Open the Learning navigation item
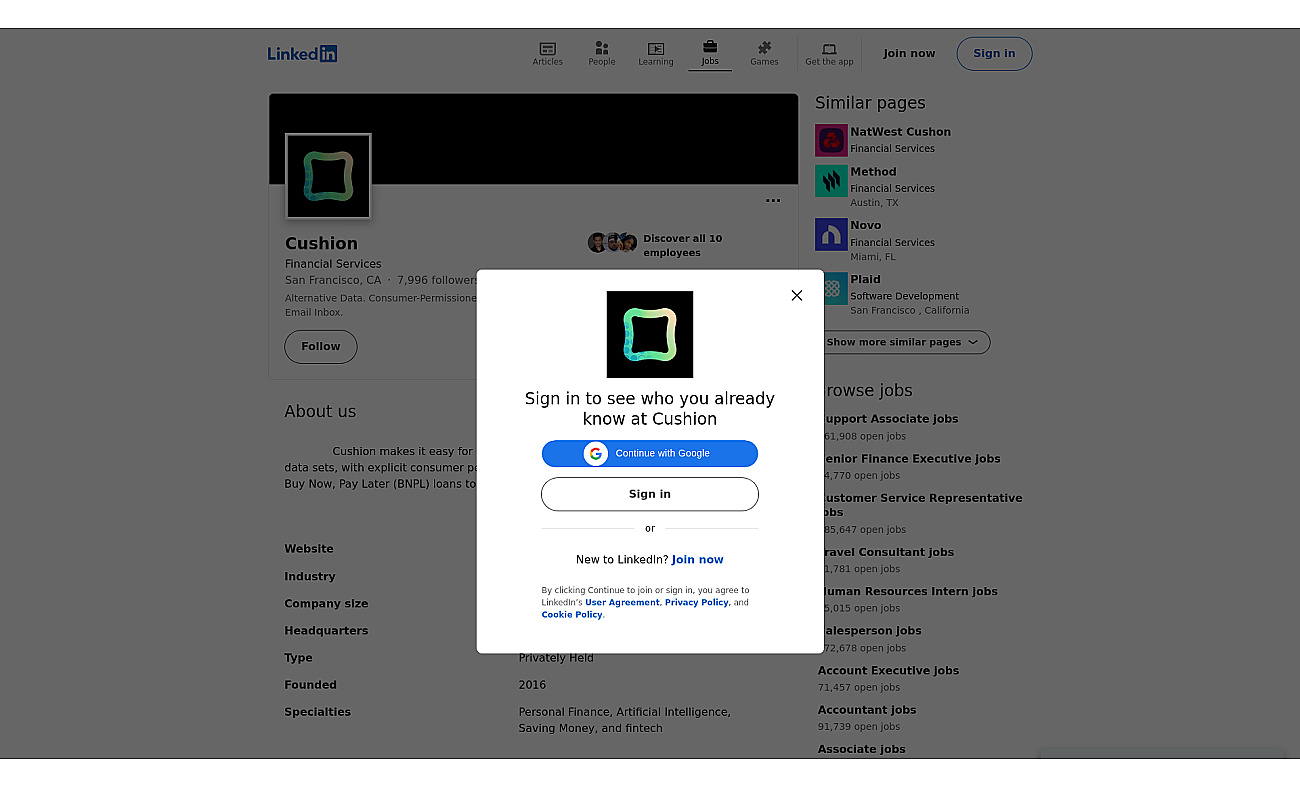Viewport: 1300px width, 788px height. (656, 54)
